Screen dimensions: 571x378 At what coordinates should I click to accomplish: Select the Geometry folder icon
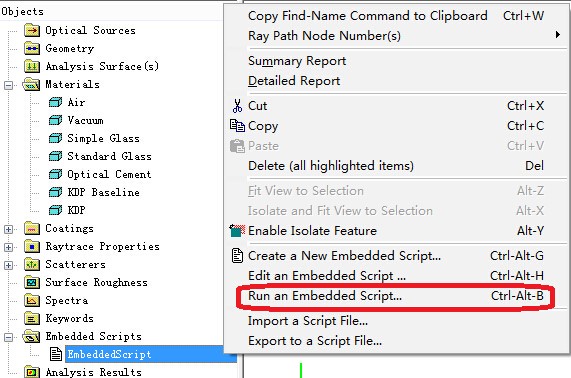[32, 48]
